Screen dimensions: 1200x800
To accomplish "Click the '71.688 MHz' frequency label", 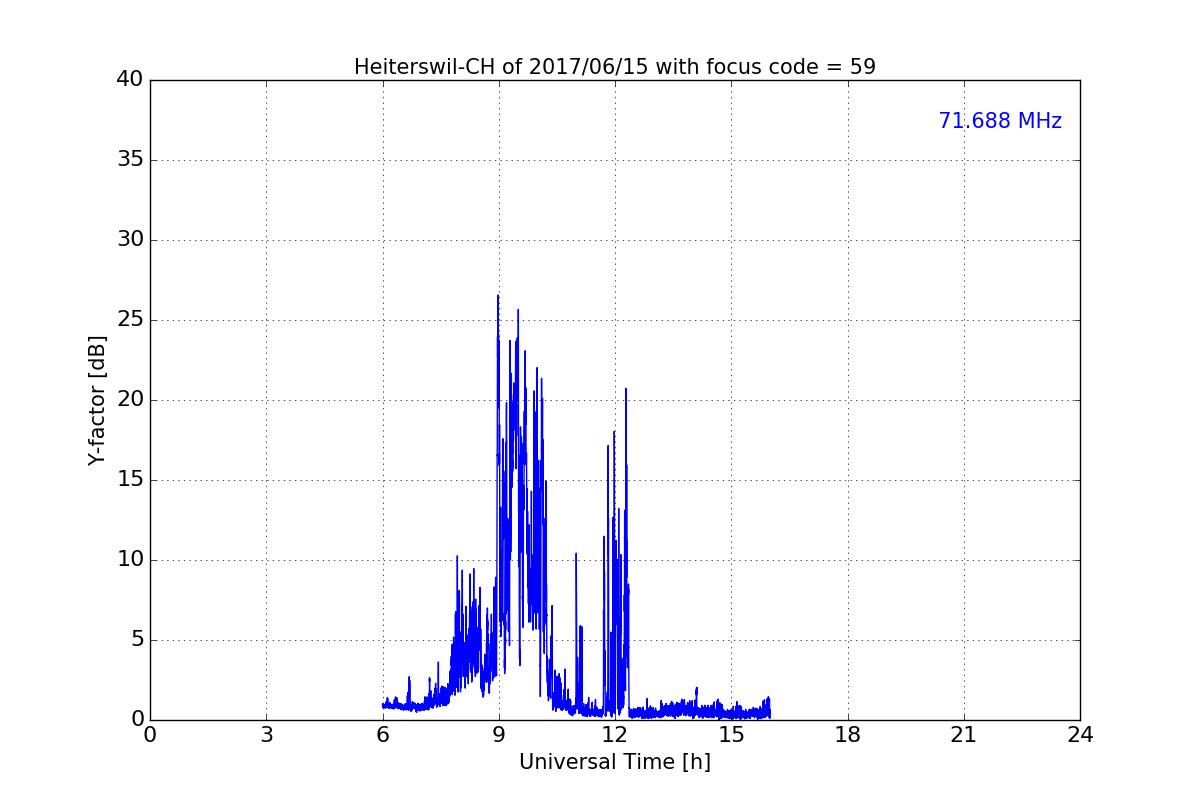I will [x=1000, y=121].
